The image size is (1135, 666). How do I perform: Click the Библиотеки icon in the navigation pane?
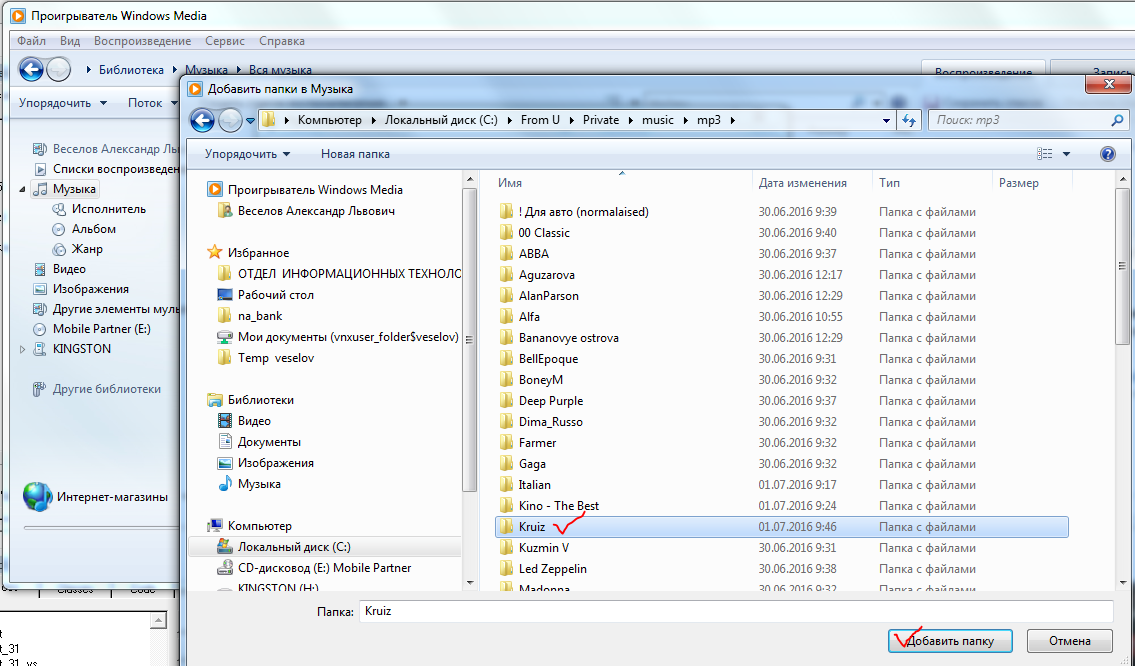(214, 400)
